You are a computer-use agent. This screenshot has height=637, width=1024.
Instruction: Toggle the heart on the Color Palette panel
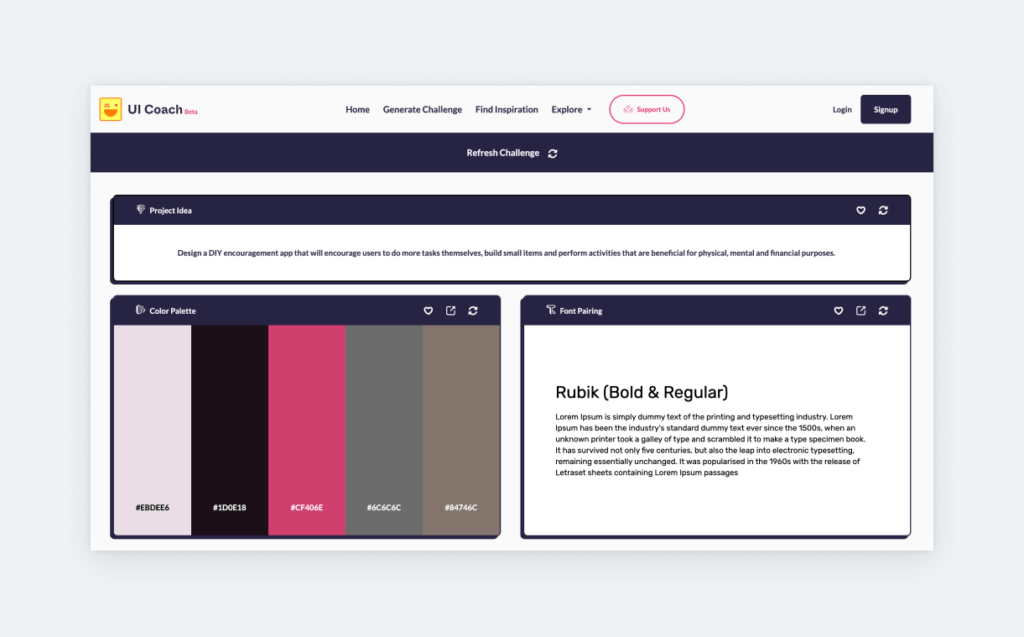click(428, 311)
